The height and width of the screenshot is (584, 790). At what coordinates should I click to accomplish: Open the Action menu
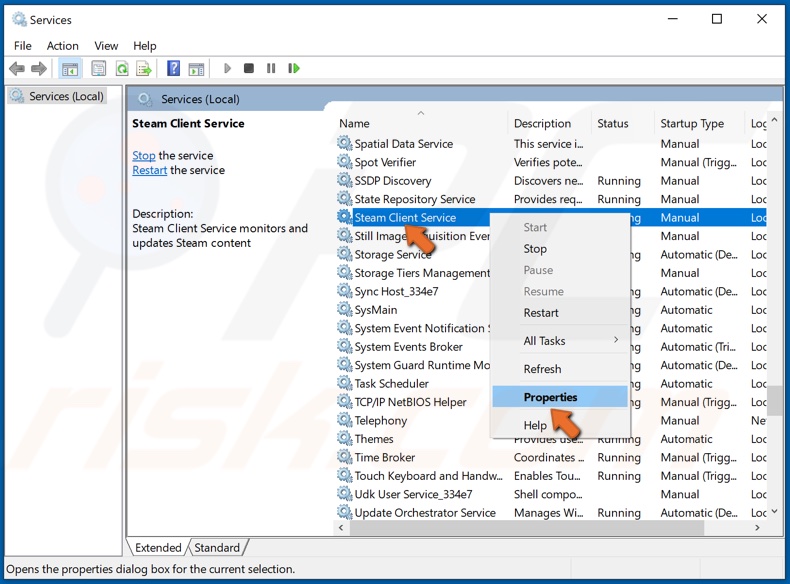coord(62,46)
